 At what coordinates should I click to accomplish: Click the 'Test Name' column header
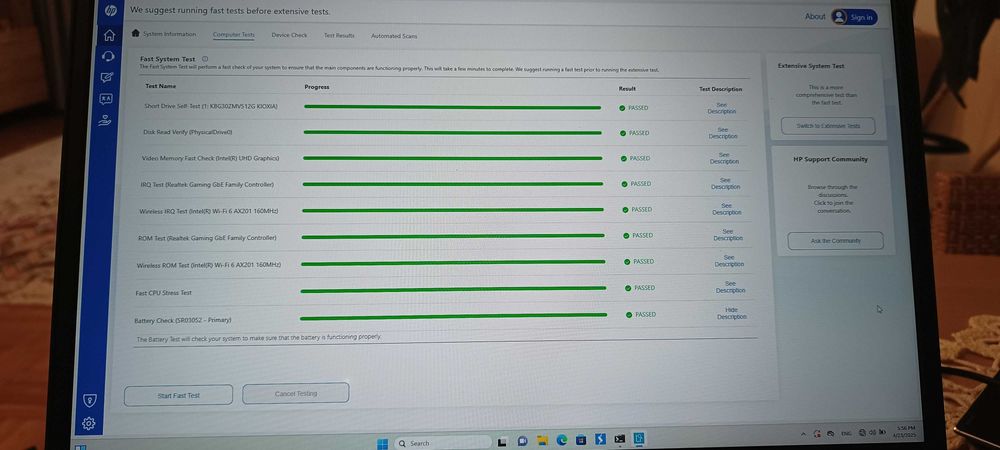161,85
